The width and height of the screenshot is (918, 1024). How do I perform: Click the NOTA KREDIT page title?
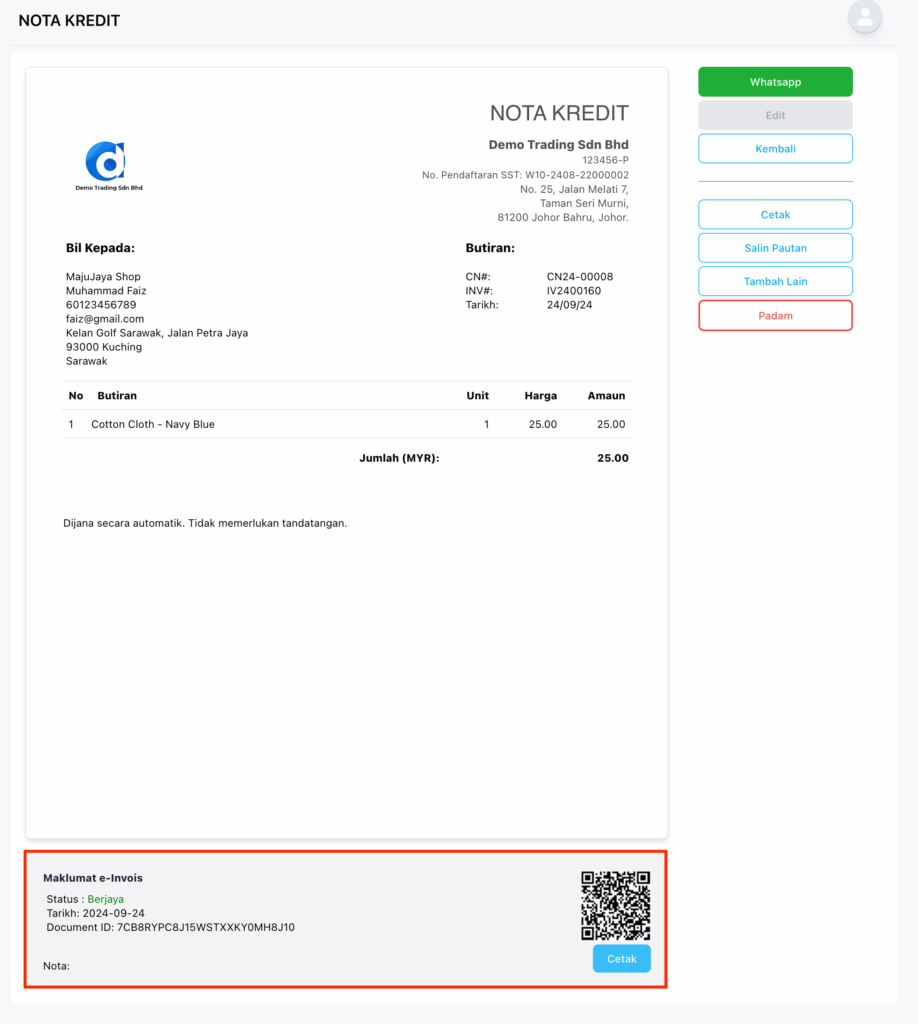[x=69, y=21]
